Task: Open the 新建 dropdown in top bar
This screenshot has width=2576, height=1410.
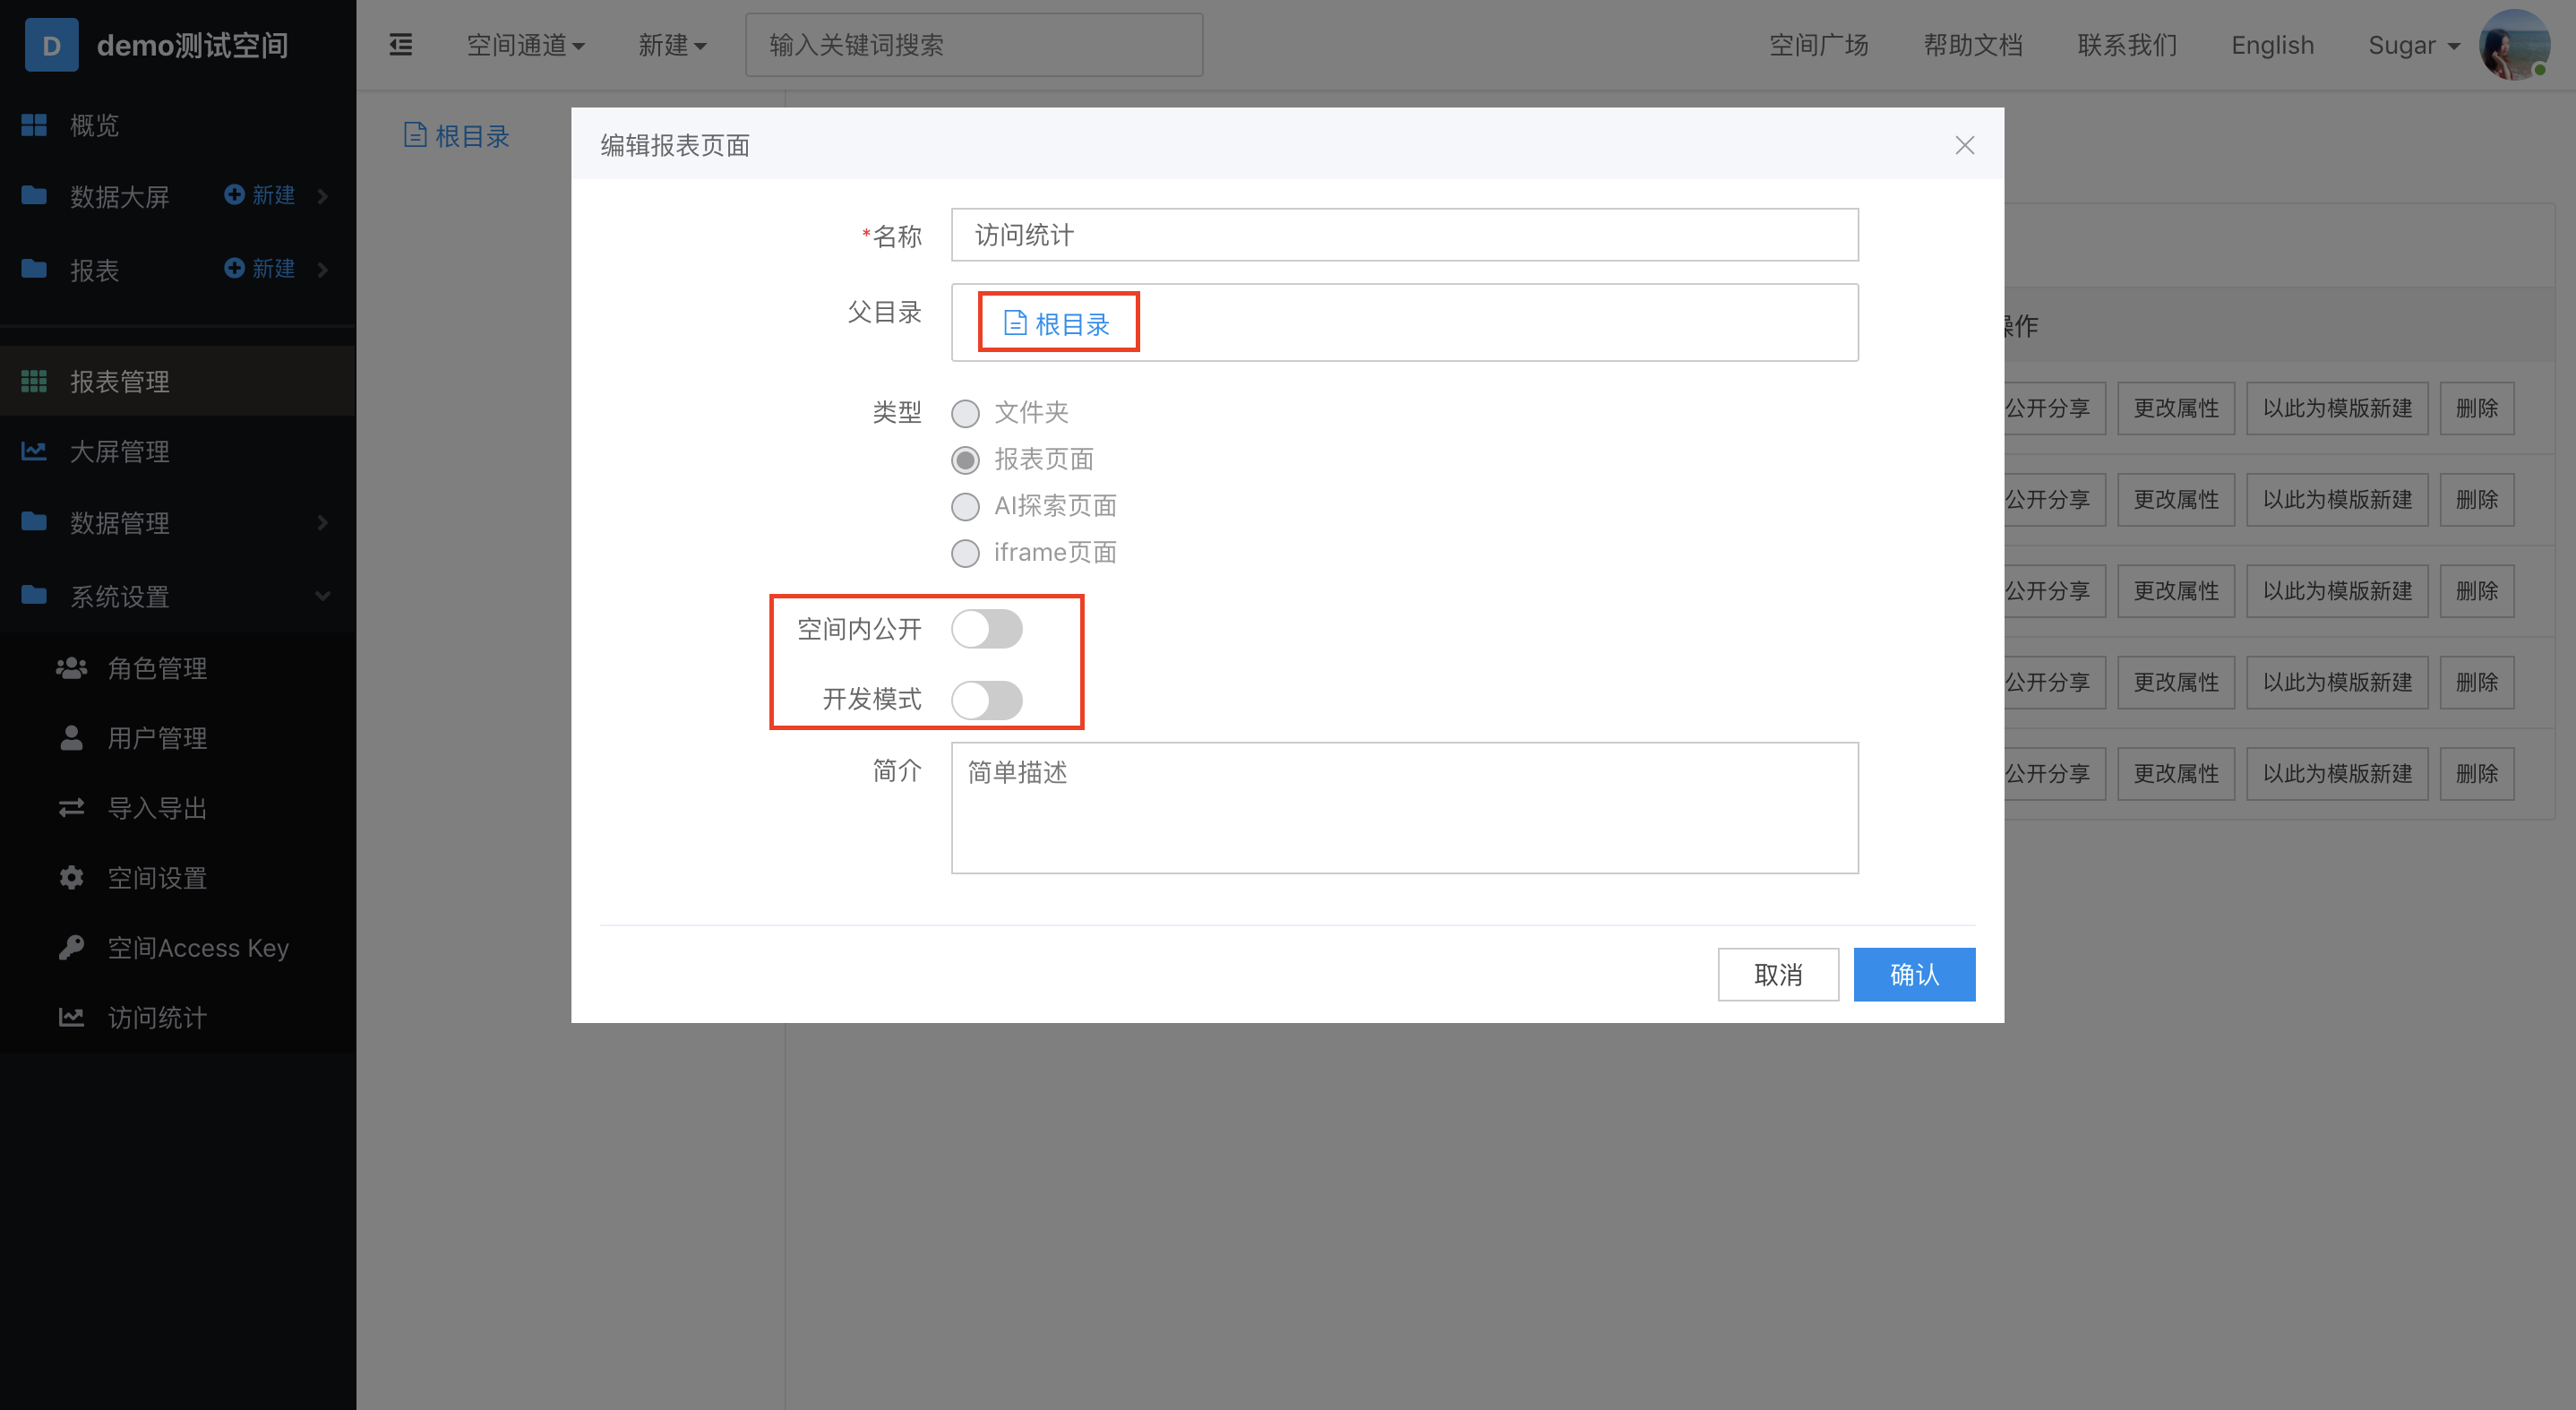Action: click(x=672, y=45)
